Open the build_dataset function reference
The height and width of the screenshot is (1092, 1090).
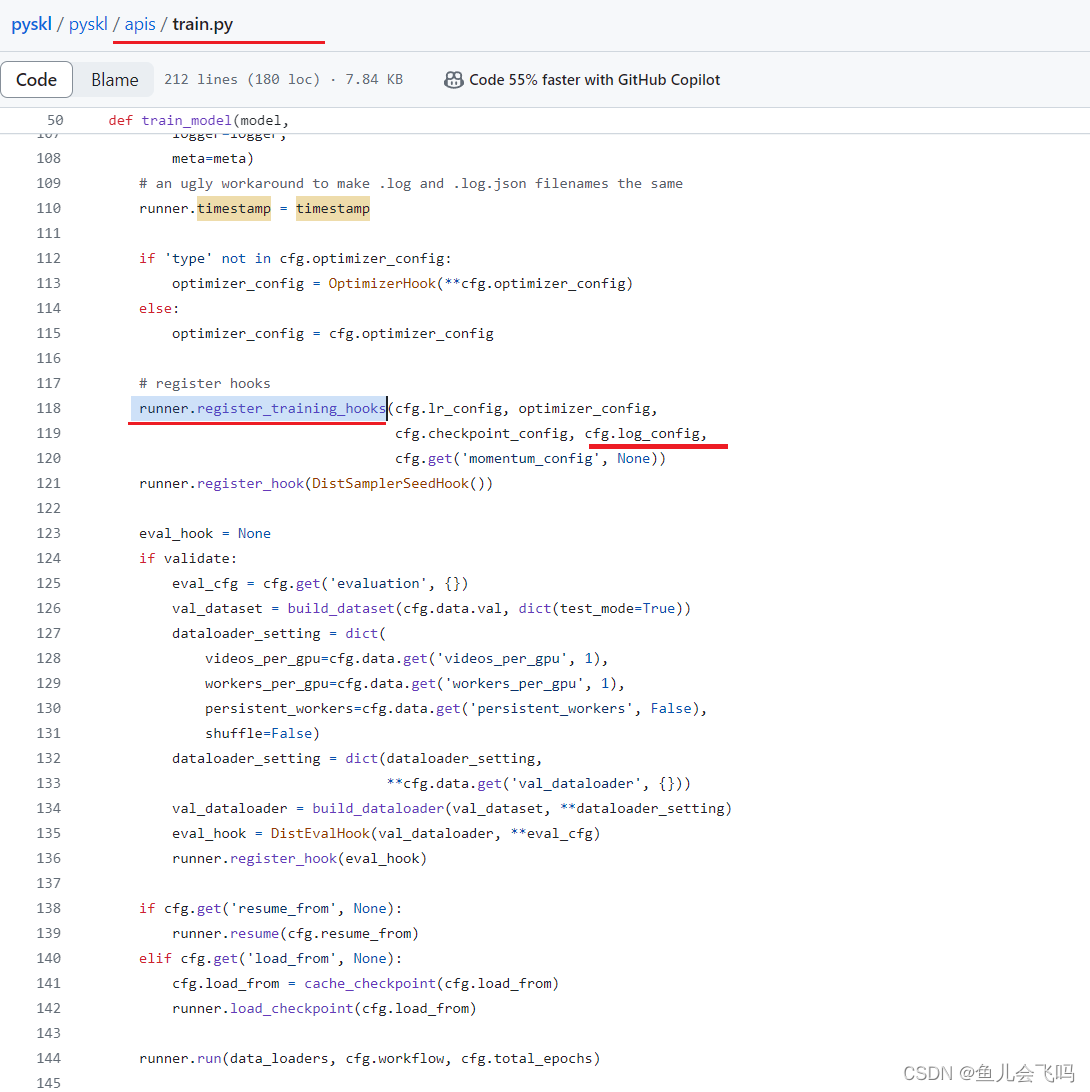coord(340,608)
